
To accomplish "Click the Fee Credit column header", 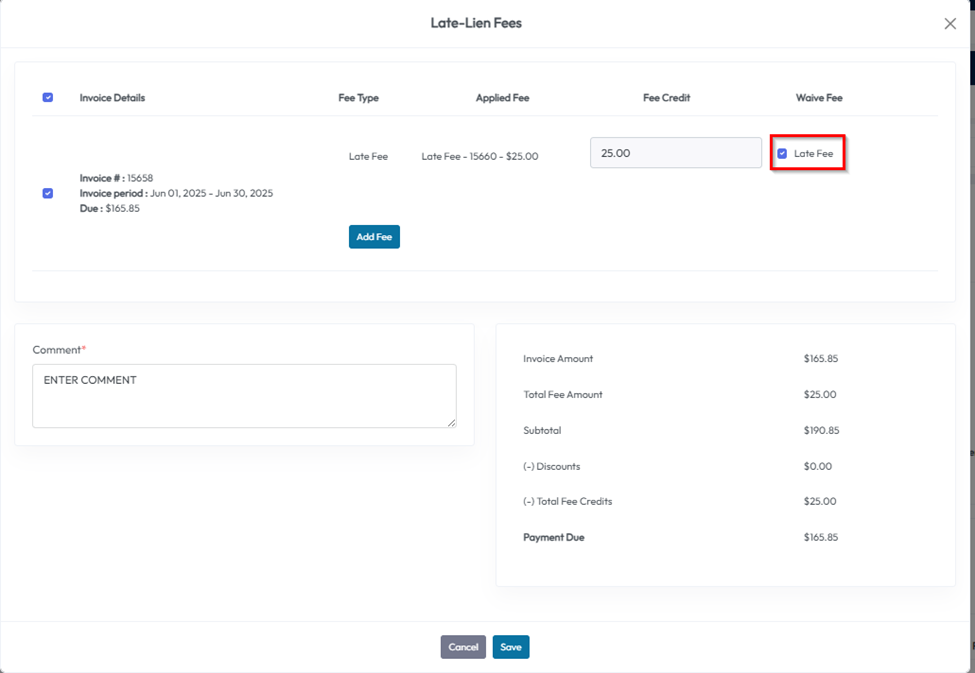I will click(x=666, y=98).
